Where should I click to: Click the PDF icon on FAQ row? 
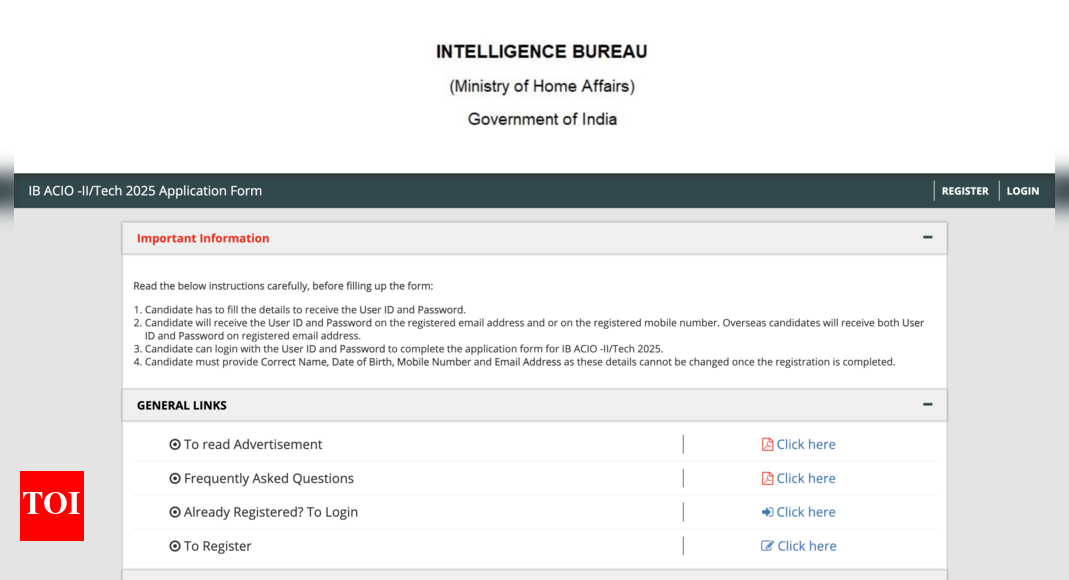[767, 478]
